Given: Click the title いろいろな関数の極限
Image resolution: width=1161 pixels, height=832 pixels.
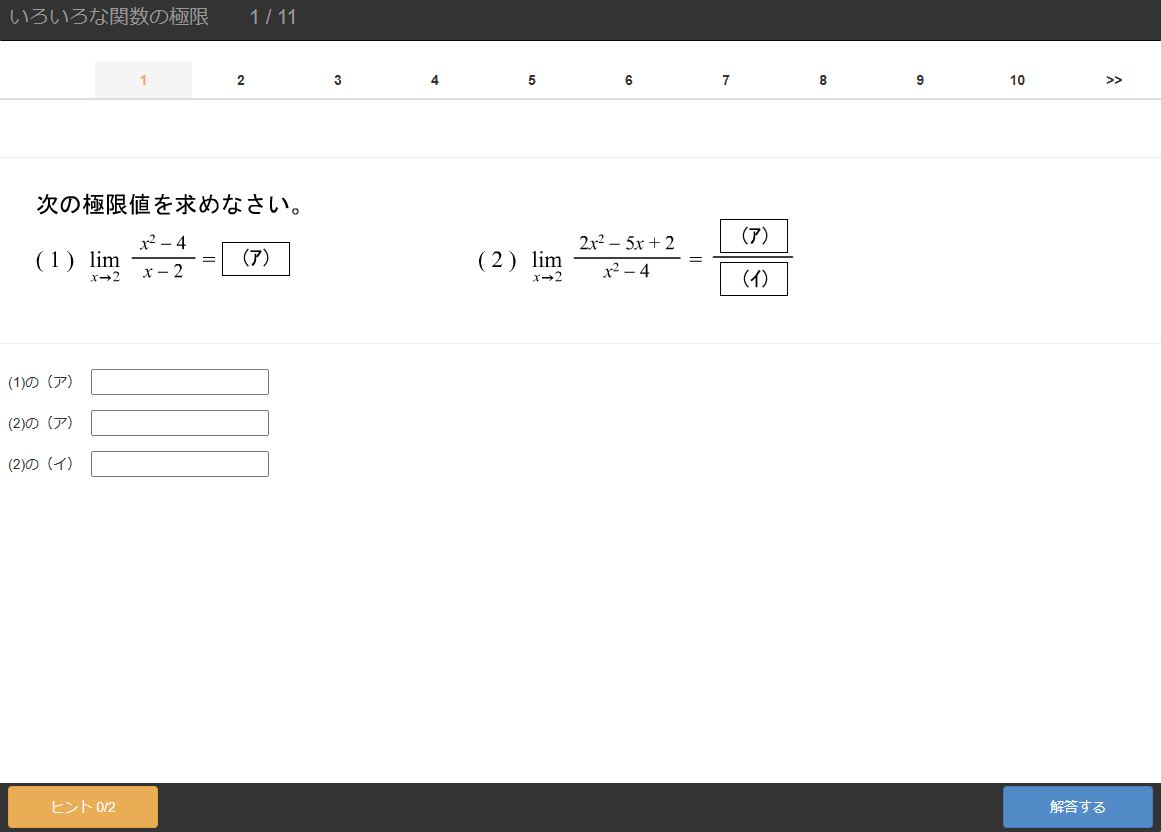Looking at the screenshot, I should 109,17.
